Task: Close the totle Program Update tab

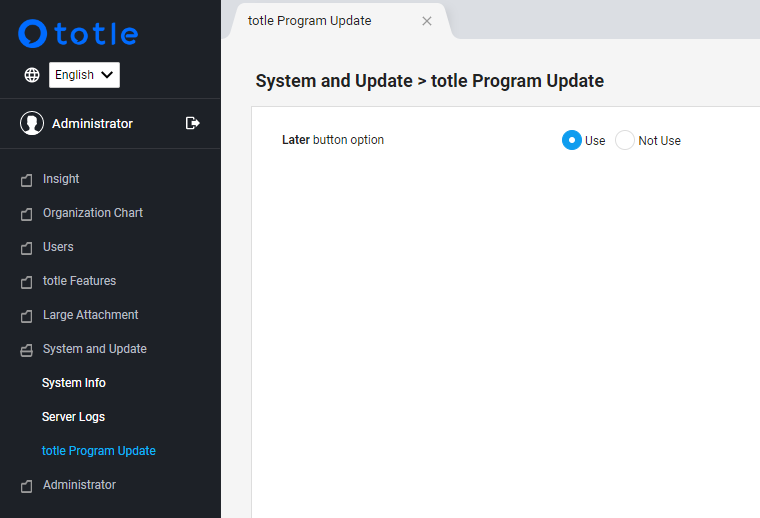Action: [427, 21]
